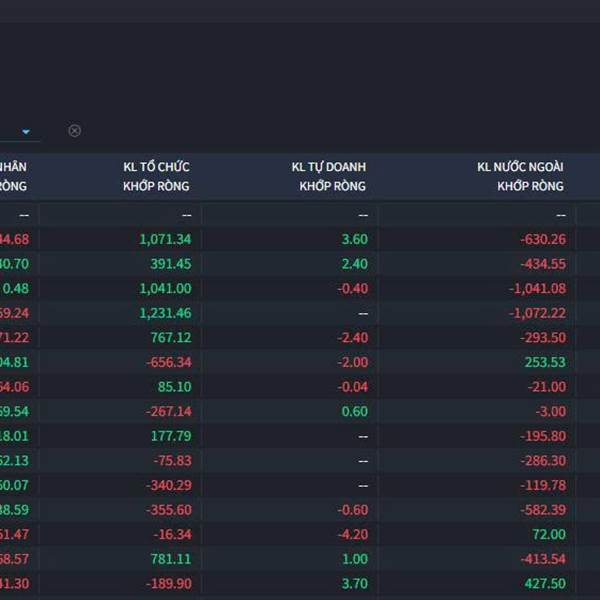Image resolution: width=600 pixels, height=600 pixels.
Task: Select cell value -656.34
Action: (x=169, y=362)
